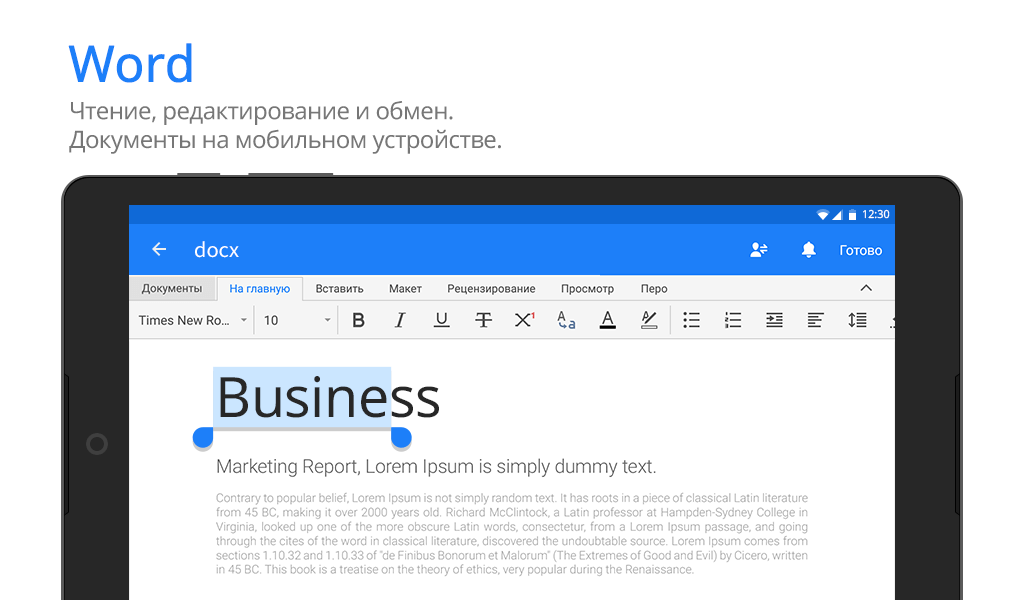Tap the Готово button

pyautogui.click(x=860, y=250)
